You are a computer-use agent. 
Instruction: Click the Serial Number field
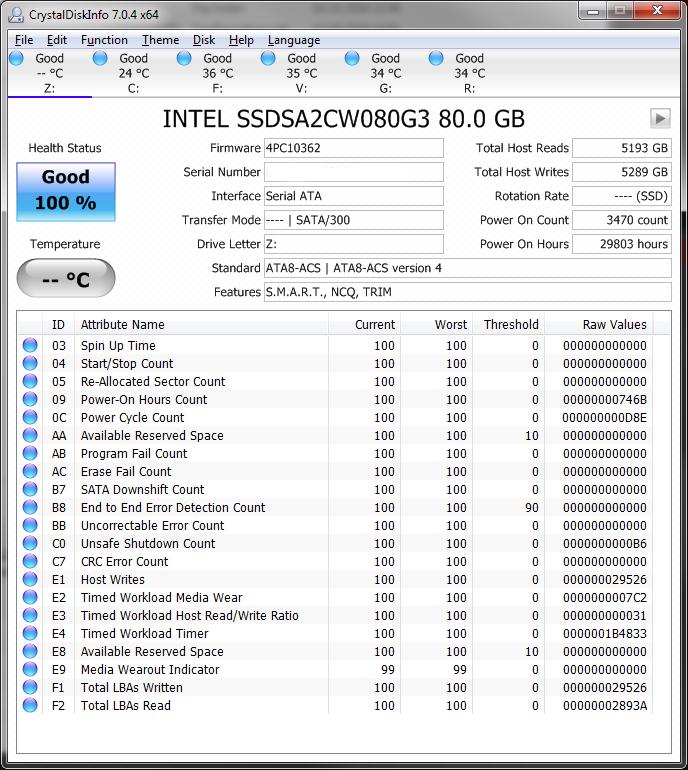[353, 172]
